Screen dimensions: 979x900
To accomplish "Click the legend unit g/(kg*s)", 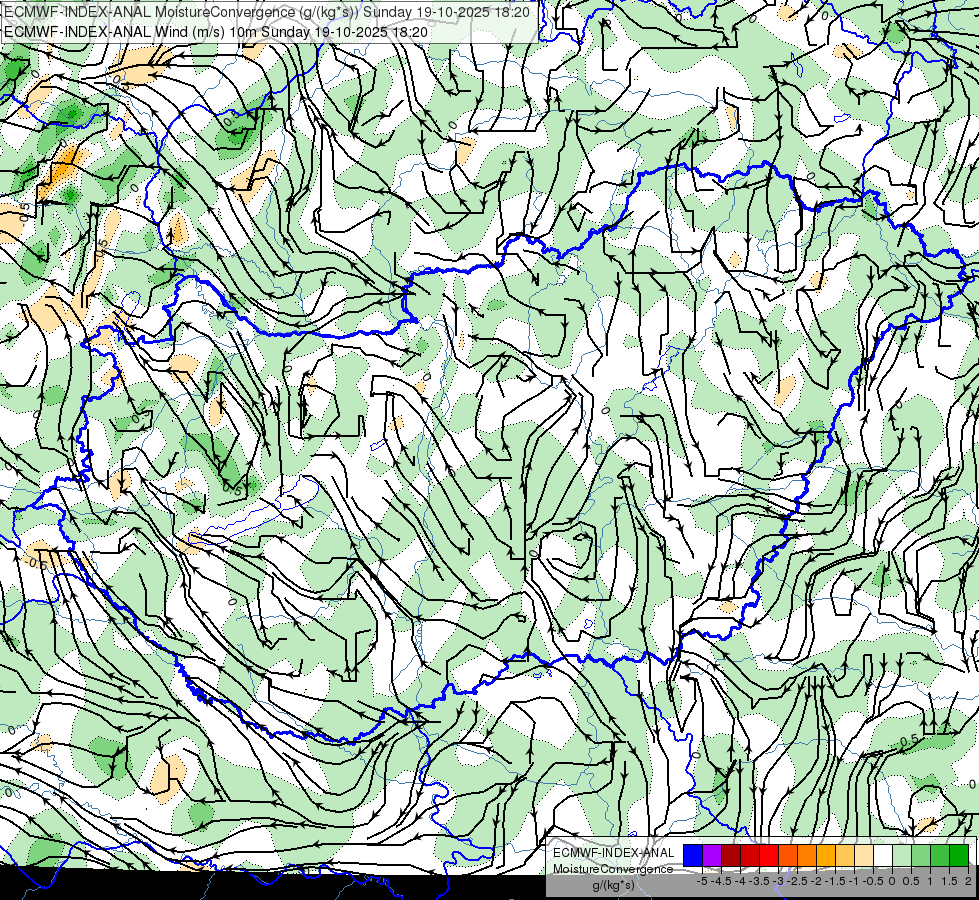I will coord(613,885).
